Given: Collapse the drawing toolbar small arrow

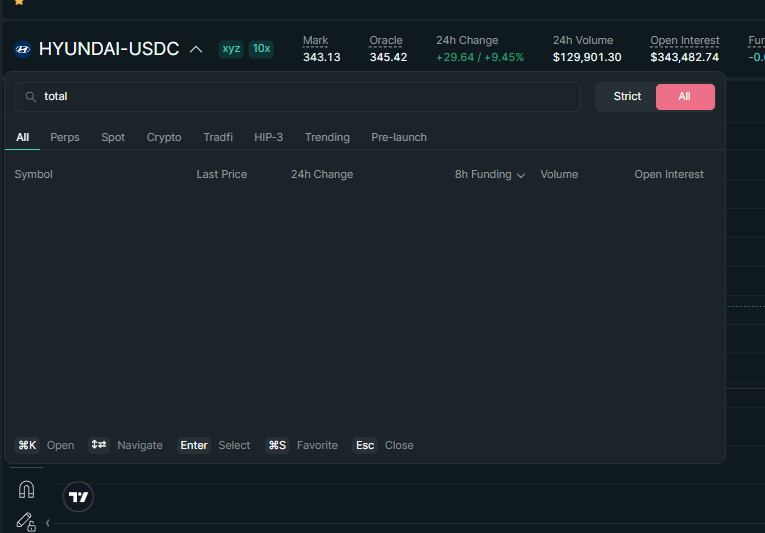Looking at the screenshot, I should pyautogui.click(x=48, y=523).
